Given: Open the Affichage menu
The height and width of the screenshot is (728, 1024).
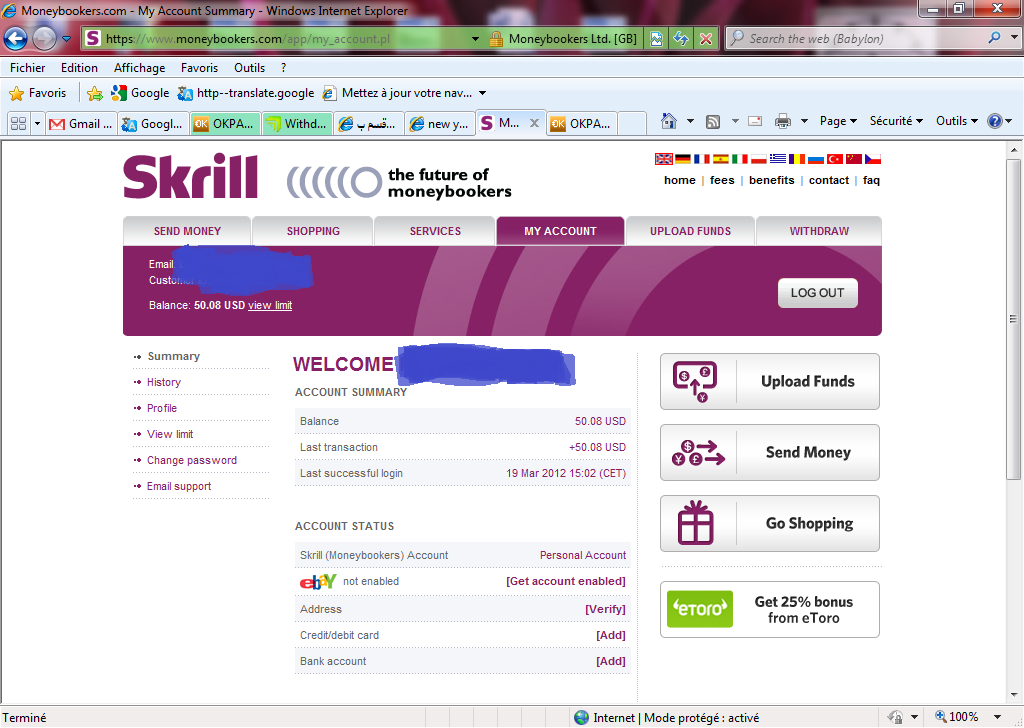Looking at the screenshot, I should (139, 67).
